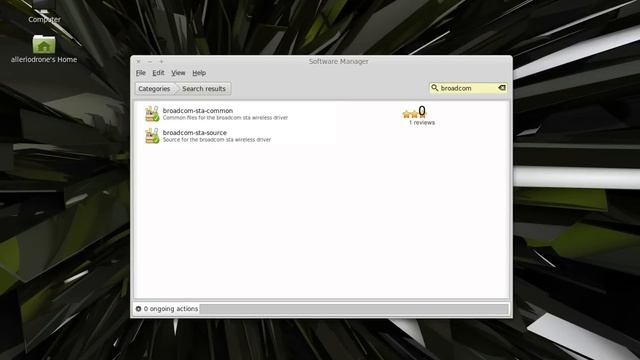This screenshot has height=360, width=640.
Task: Open the Help menu
Action: coord(199,73)
